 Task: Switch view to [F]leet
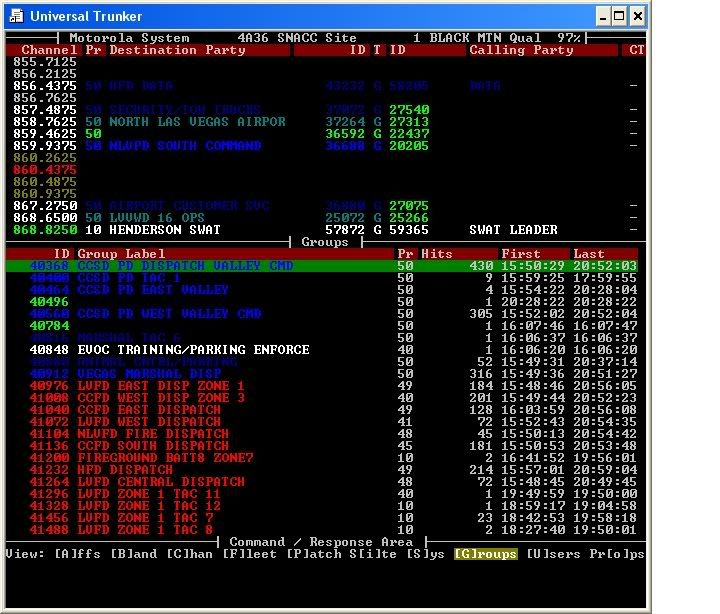tap(250, 554)
